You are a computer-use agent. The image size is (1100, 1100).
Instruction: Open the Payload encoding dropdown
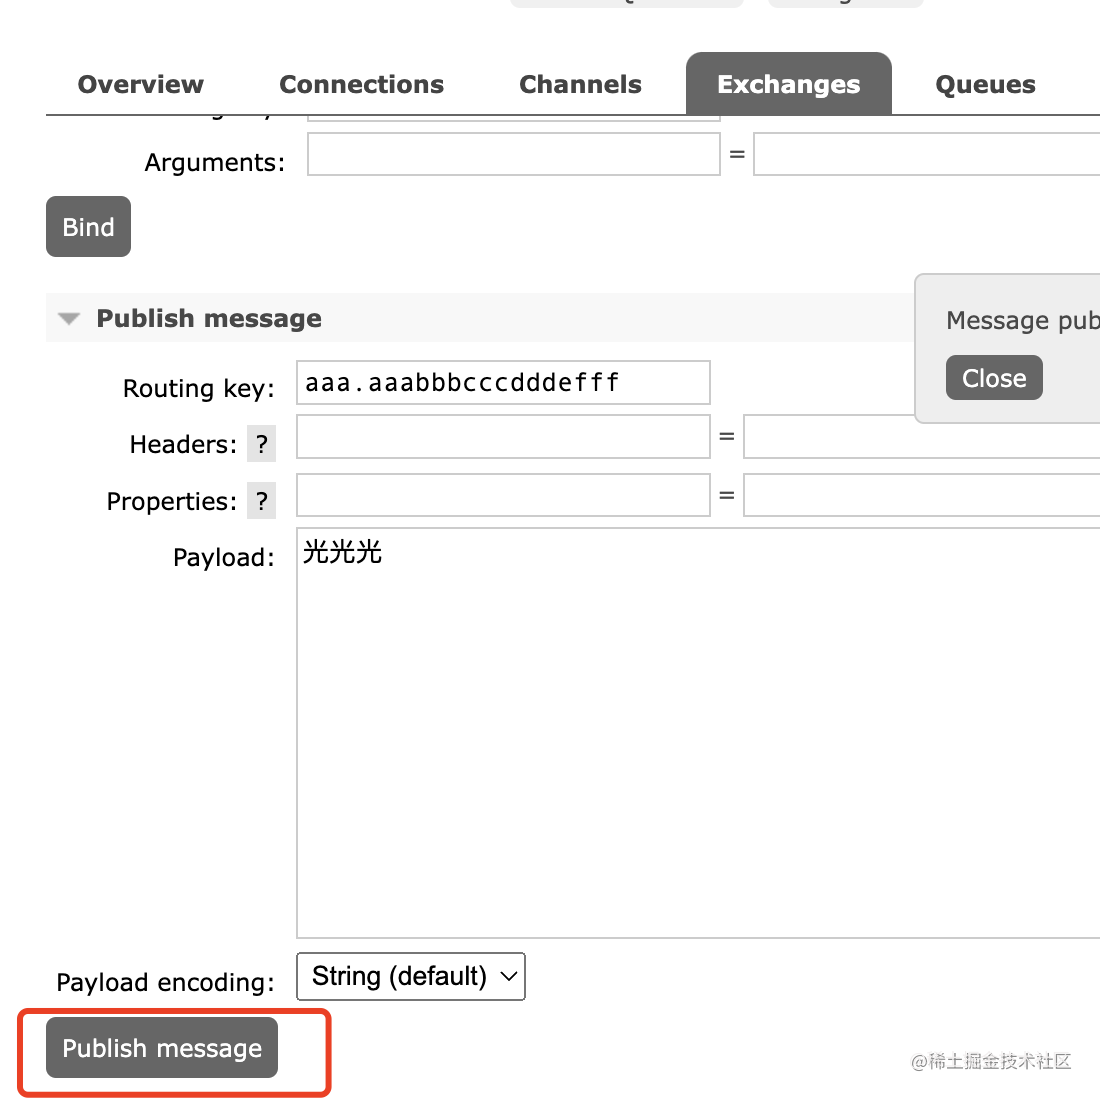click(x=411, y=976)
